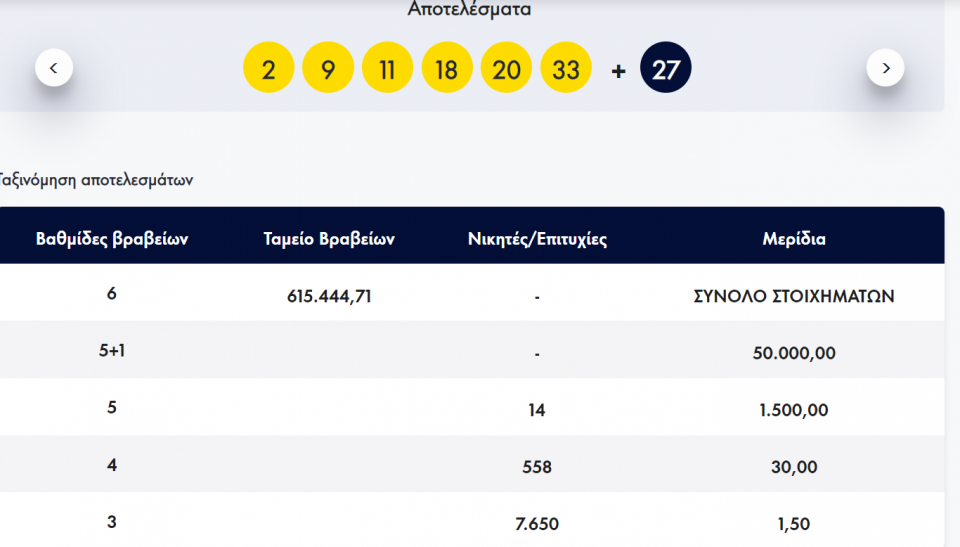The image size is (960, 547).
Task: Click the Νικητές/Επιτυχίες column header
Action: point(537,239)
